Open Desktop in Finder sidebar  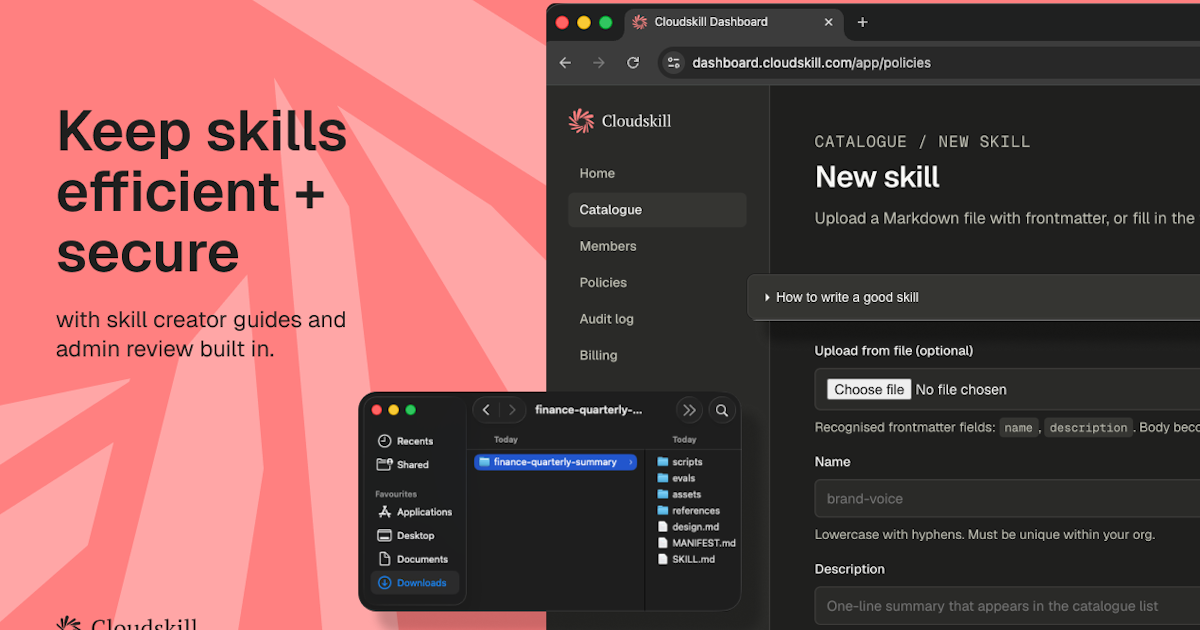pos(406,535)
